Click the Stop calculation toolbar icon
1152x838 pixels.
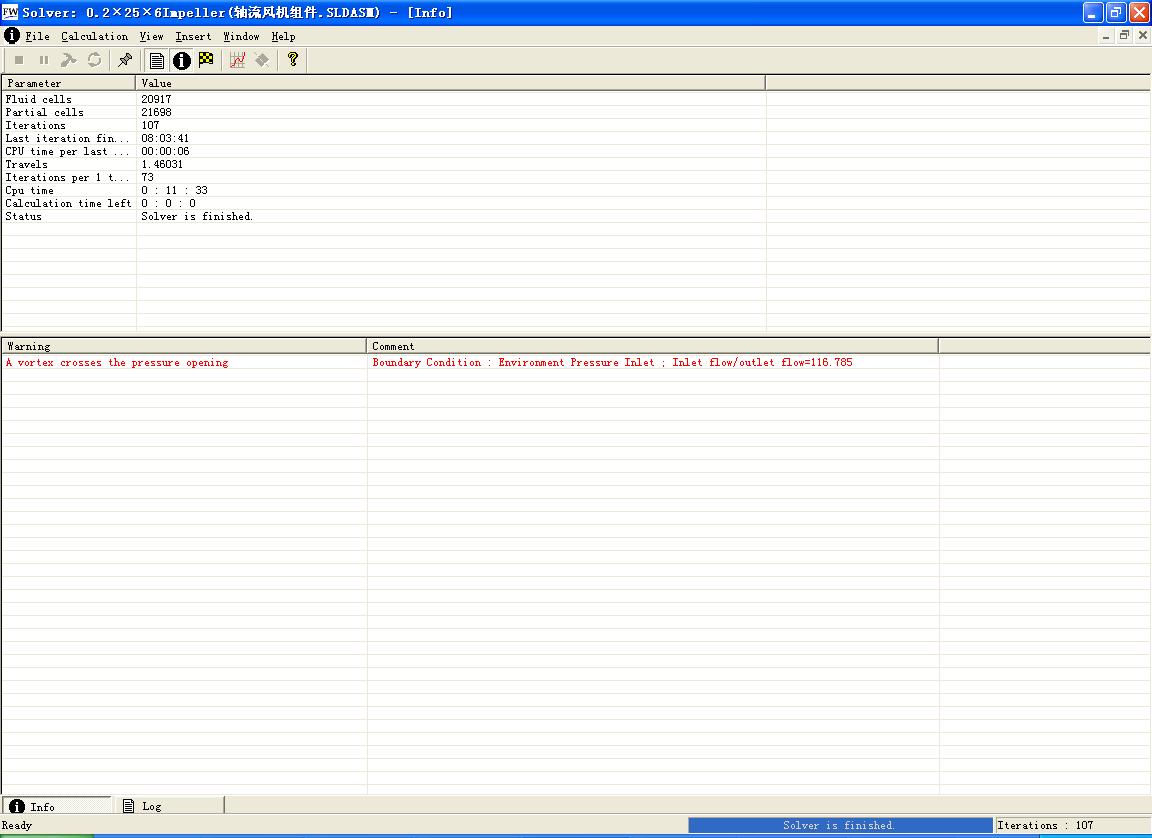tap(19, 60)
